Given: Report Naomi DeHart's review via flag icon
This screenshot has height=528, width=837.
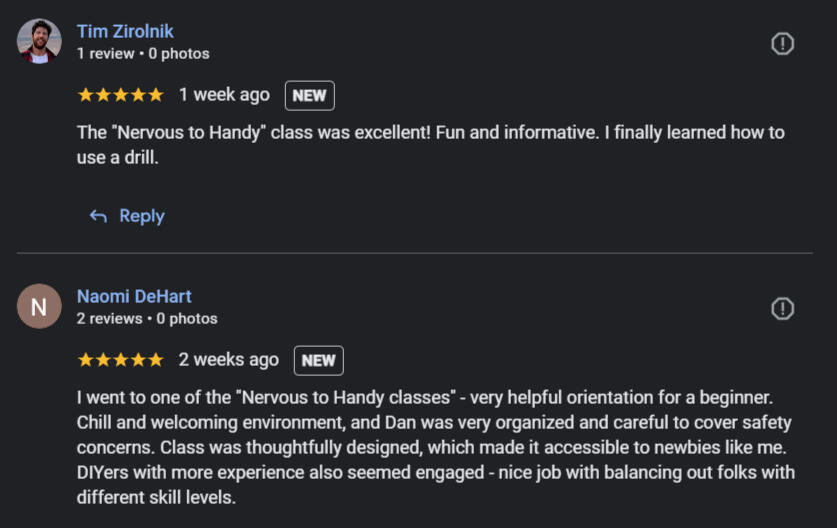Looking at the screenshot, I should coord(783,309).
